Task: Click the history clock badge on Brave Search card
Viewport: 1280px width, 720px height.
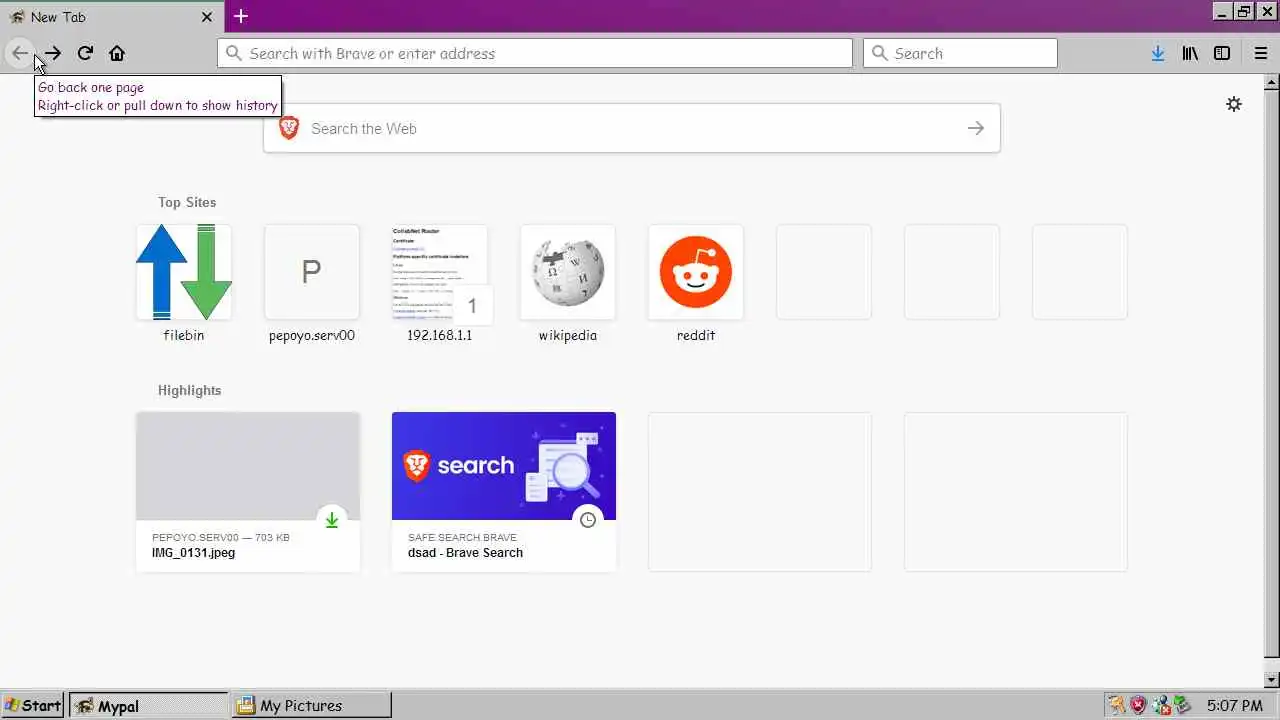Action: click(588, 520)
